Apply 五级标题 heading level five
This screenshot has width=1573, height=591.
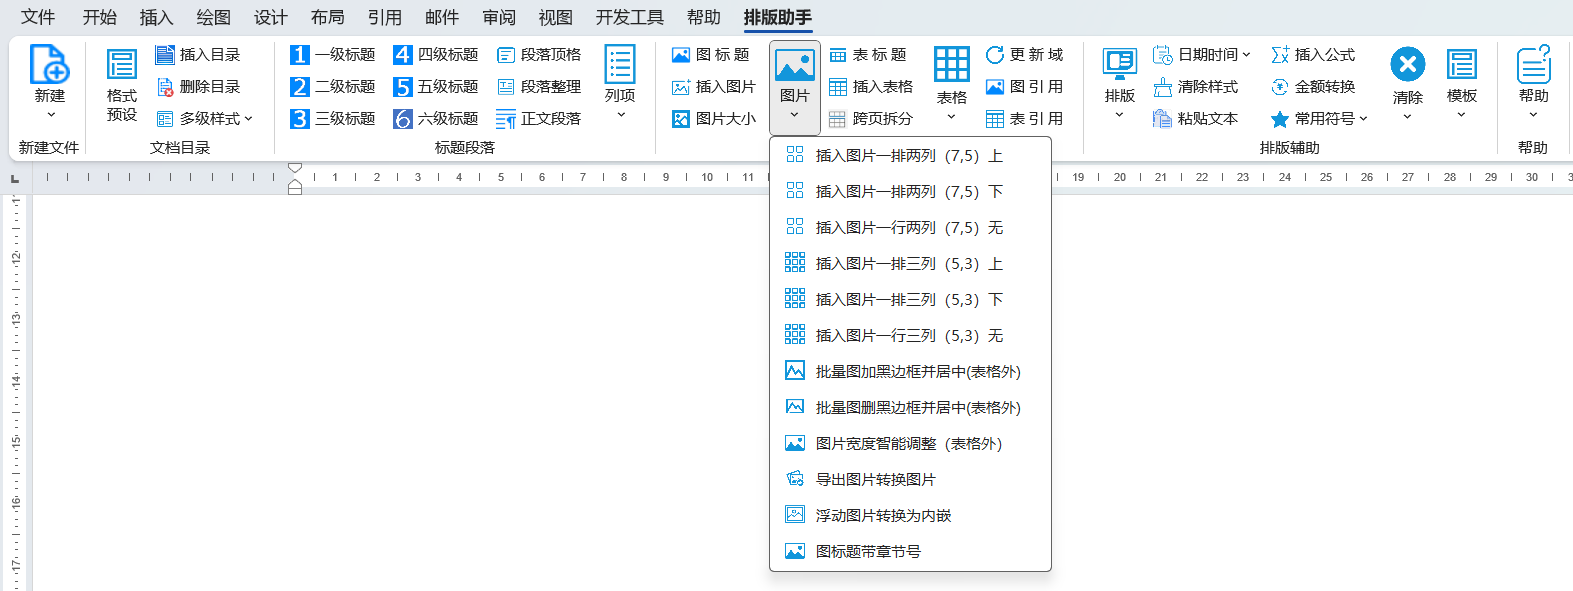[436, 87]
